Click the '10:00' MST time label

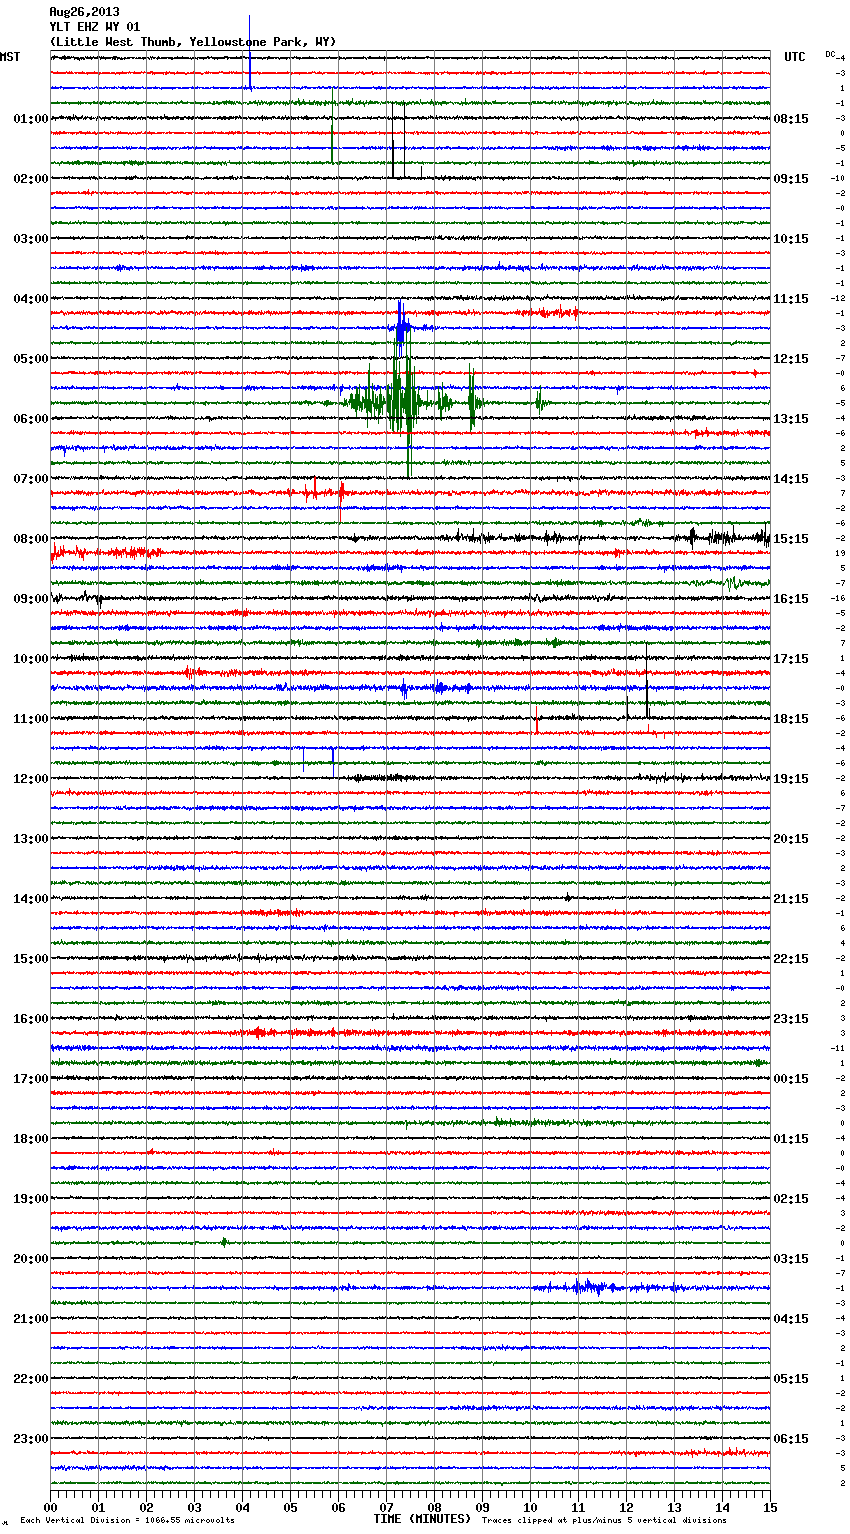[x=31, y=659]
